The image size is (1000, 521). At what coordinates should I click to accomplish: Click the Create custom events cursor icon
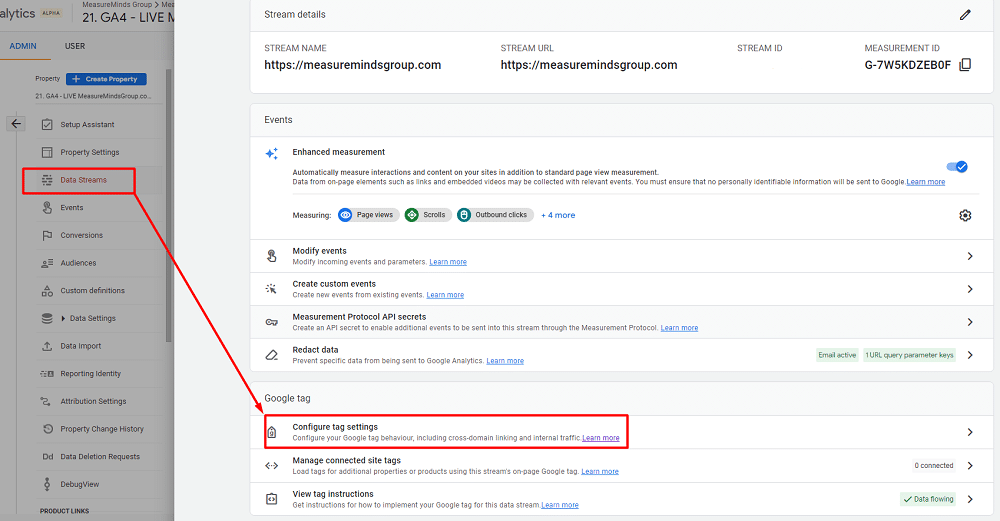click(x=271, y=289)
